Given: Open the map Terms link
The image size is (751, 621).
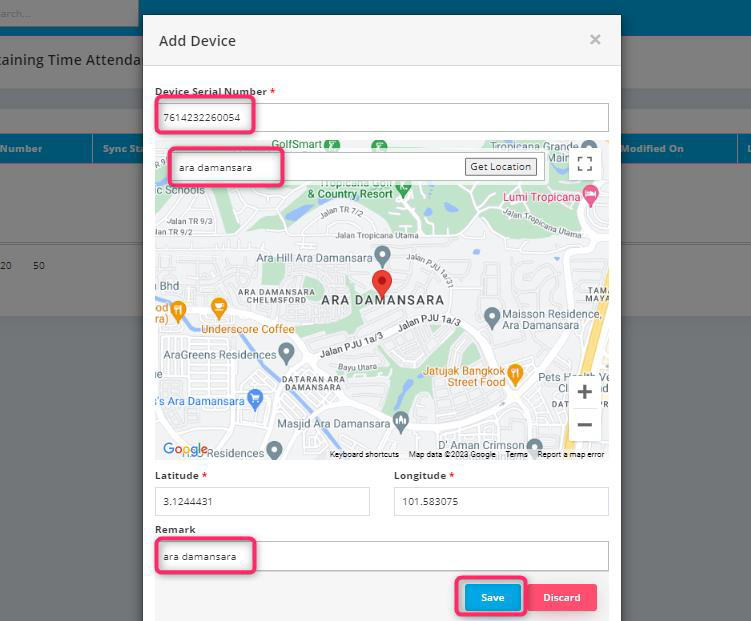Looking at the screenshot, I should [x=516, y=454].
